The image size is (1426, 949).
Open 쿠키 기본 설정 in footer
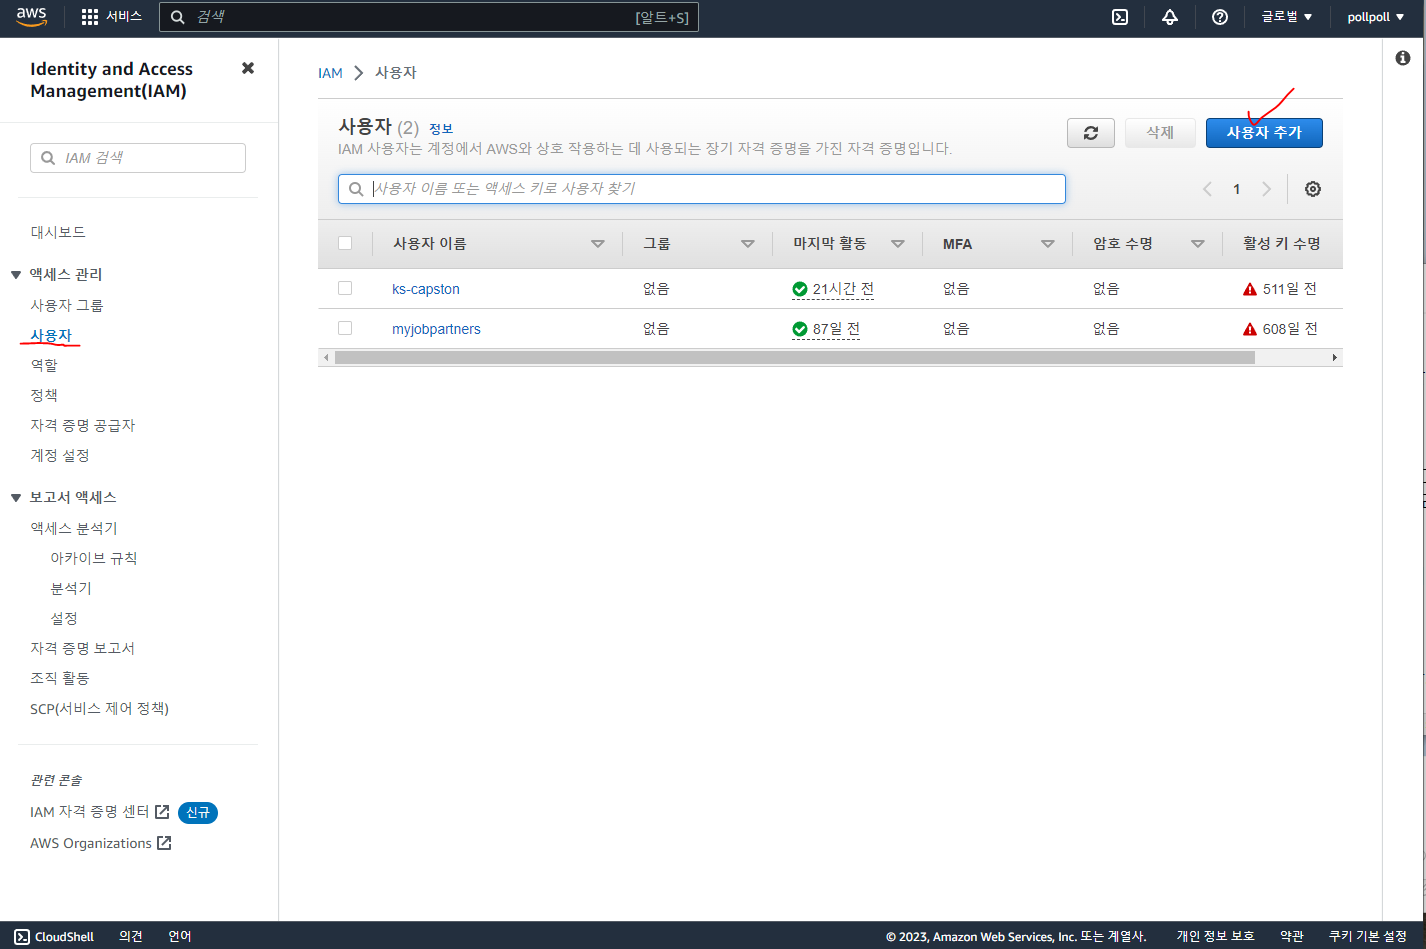pyautogui.click(x=1367, y=936)
